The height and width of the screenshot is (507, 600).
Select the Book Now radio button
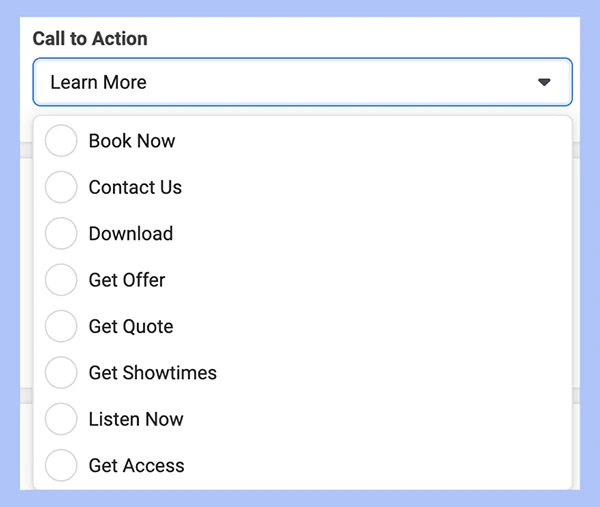(x=61, y=140)
